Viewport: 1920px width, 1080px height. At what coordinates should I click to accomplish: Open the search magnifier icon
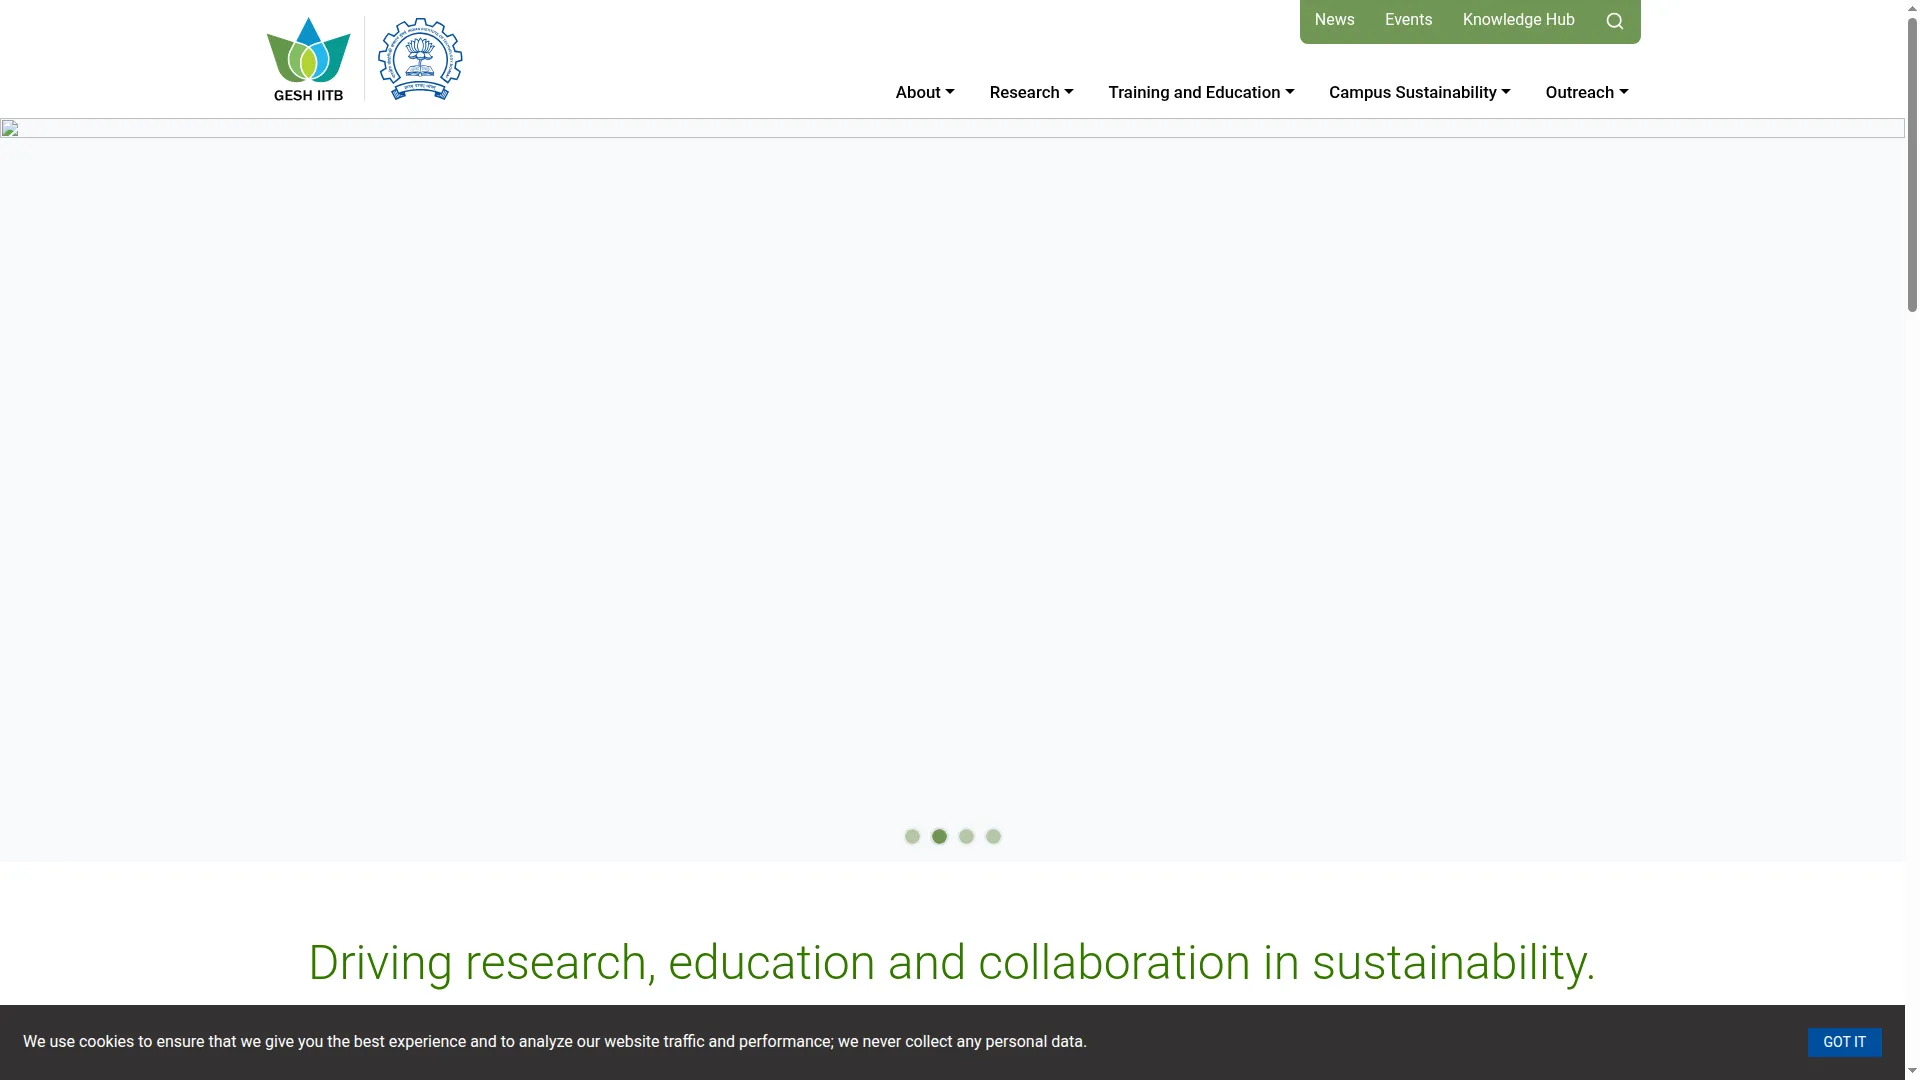pos(1614,21)
